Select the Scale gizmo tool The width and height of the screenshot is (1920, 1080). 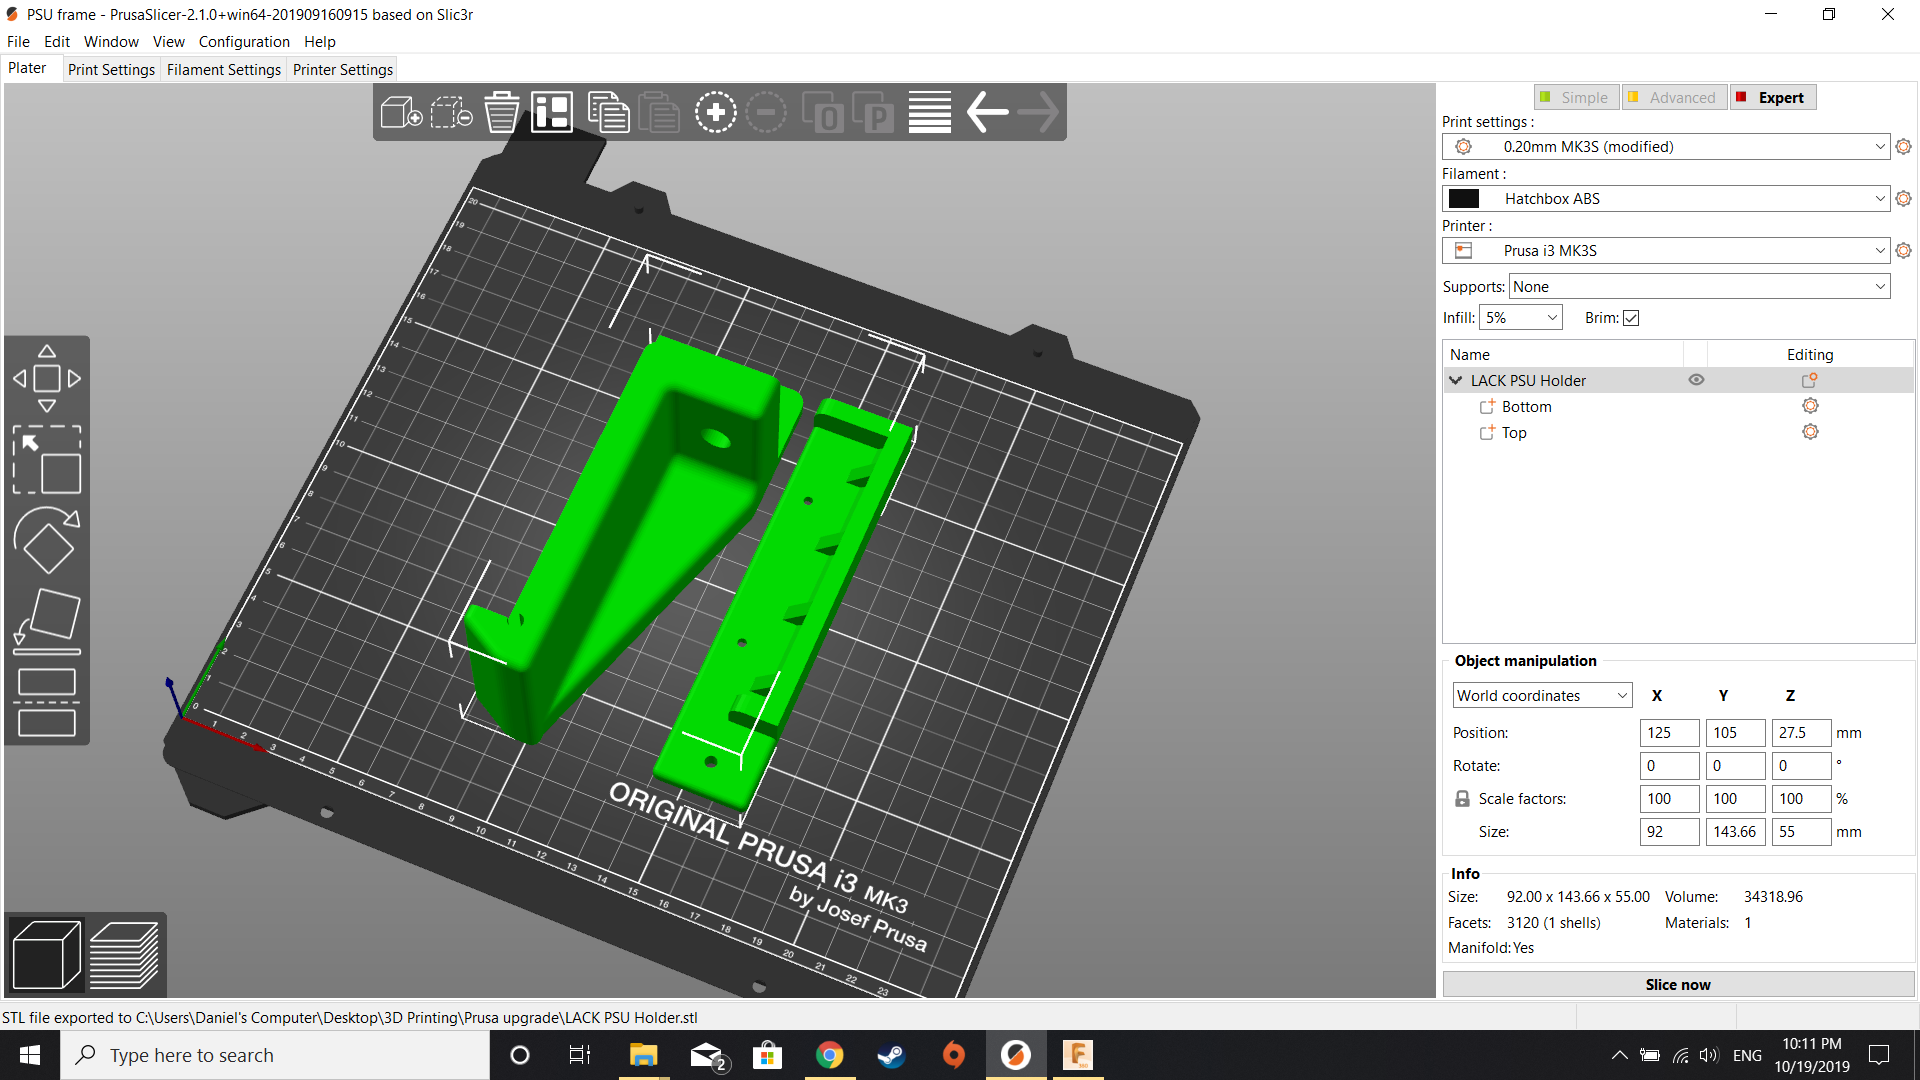tap(47, 460)
